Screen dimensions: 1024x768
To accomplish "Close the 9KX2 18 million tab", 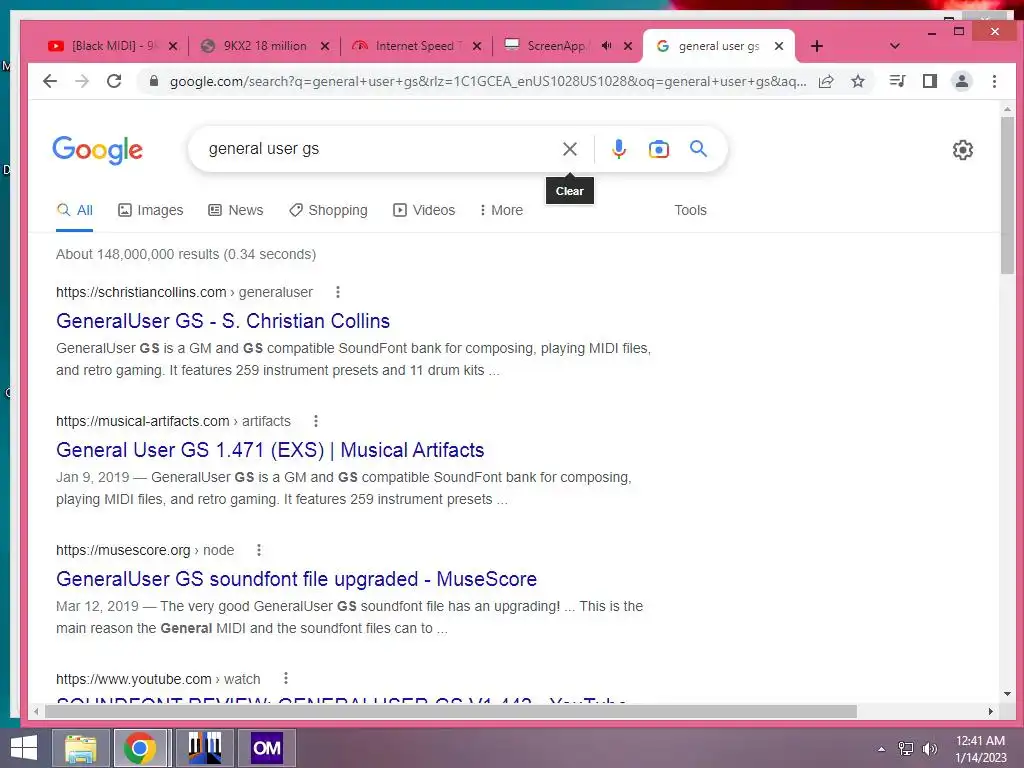I will coord(325,46).
